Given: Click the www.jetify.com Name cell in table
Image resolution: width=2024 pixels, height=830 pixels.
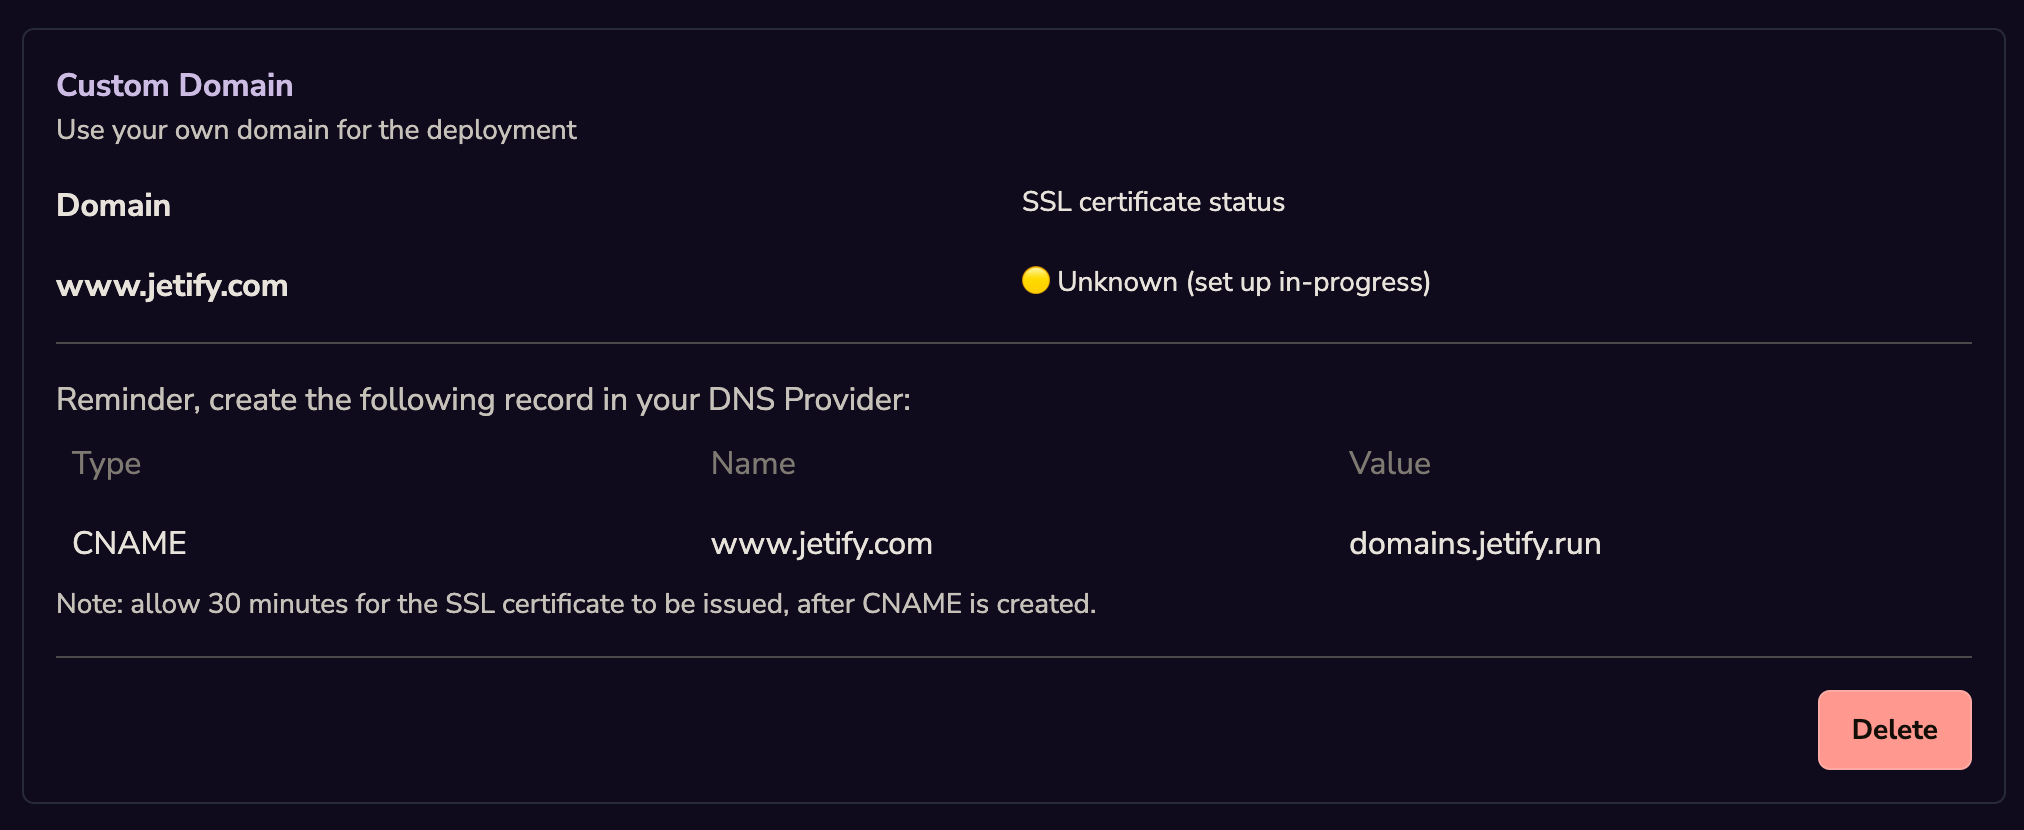Looking at the screenshot, I should pos(820,544).
